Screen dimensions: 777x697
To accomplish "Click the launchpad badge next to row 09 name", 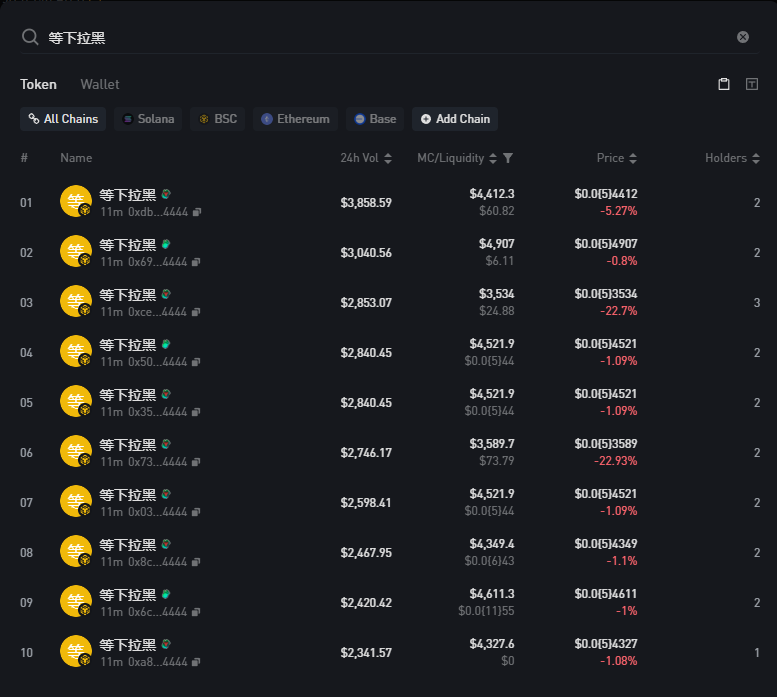I will [x=166, y=594].
